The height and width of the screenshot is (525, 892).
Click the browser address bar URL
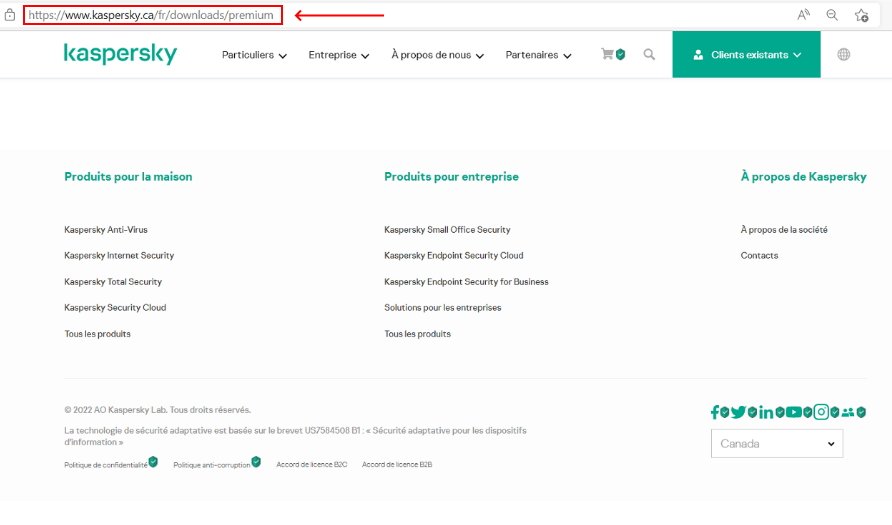pyautogui.click(x=152, y=15)
